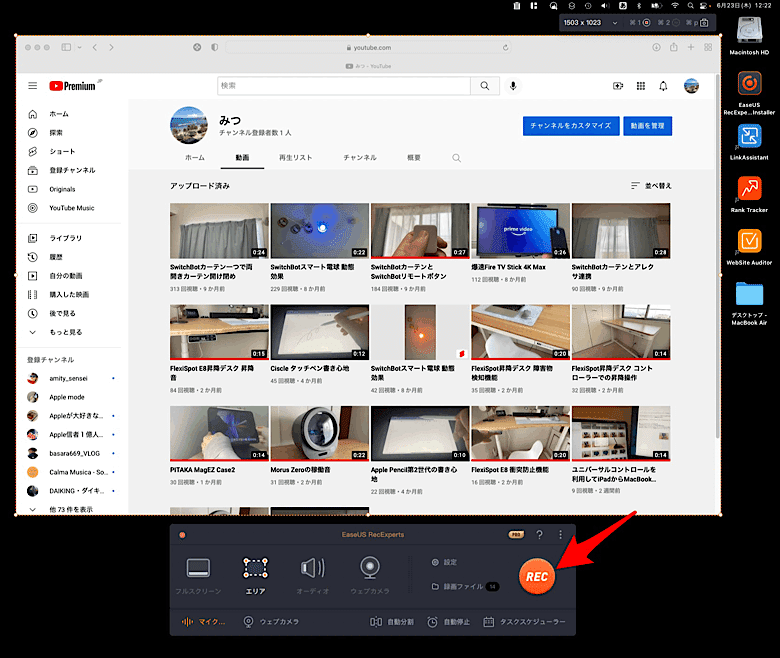Open the recorded files list (録画ファイル)
Screen dimensions: 780x658
pyautogui.click(x=465, y=586)
